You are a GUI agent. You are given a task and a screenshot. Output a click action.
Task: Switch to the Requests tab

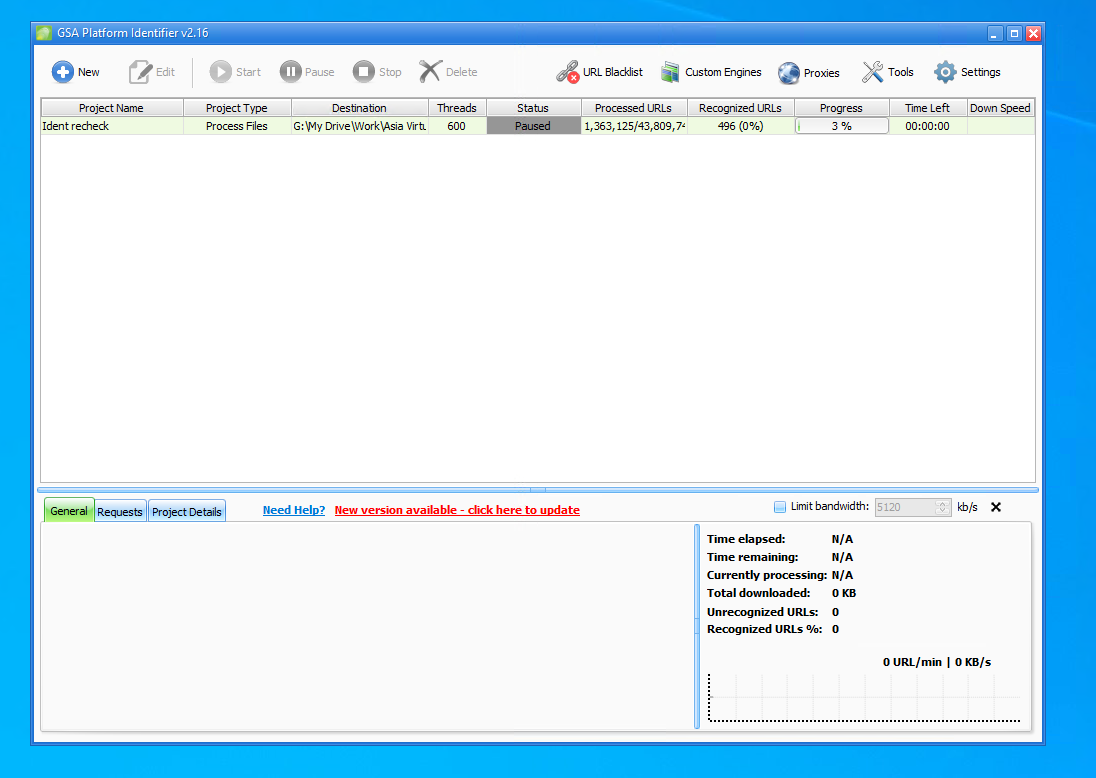point(120,511)
